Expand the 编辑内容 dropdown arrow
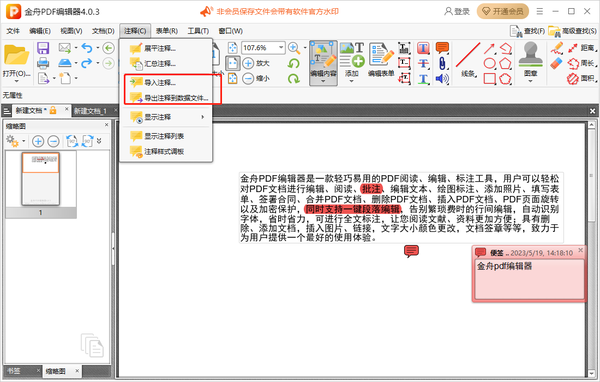 point(323,81)
